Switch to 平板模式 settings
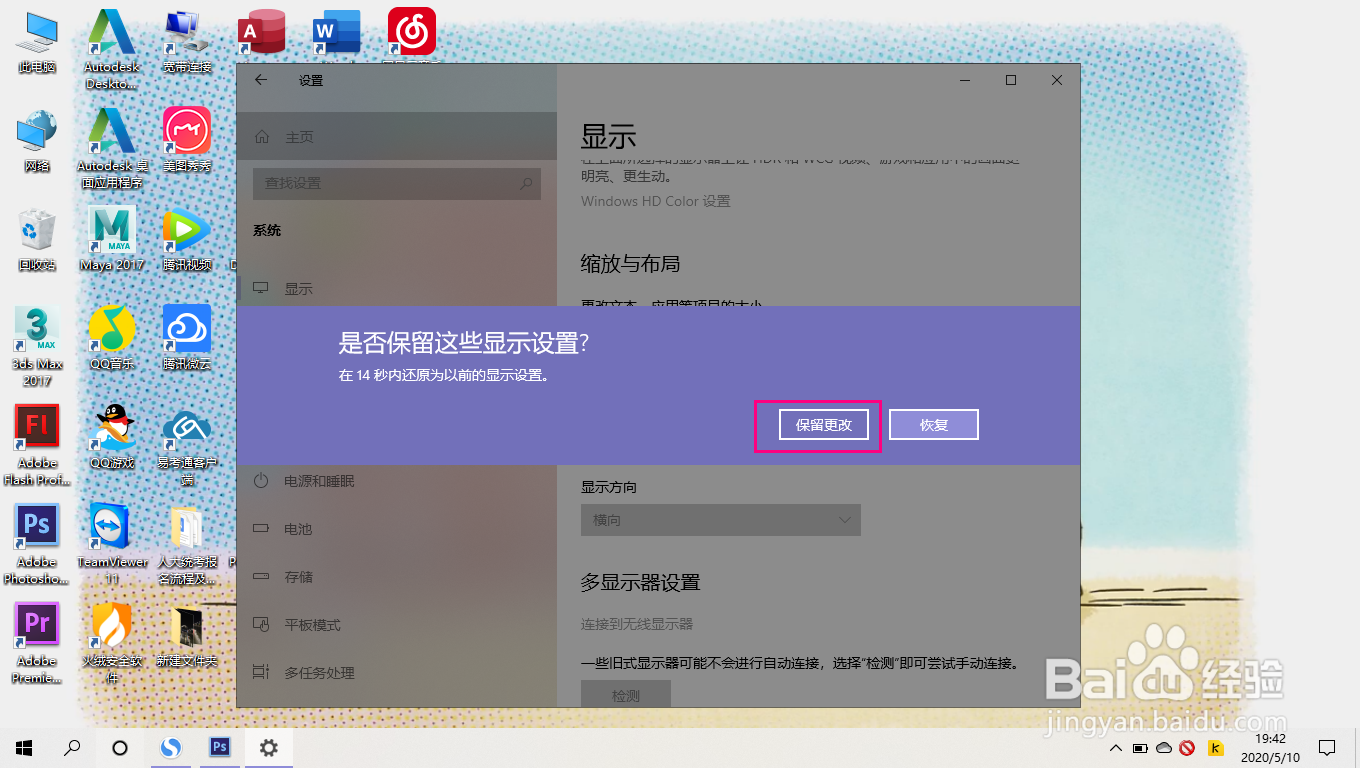This screenshot has height=768, width=1360. (x=310, y=624)
